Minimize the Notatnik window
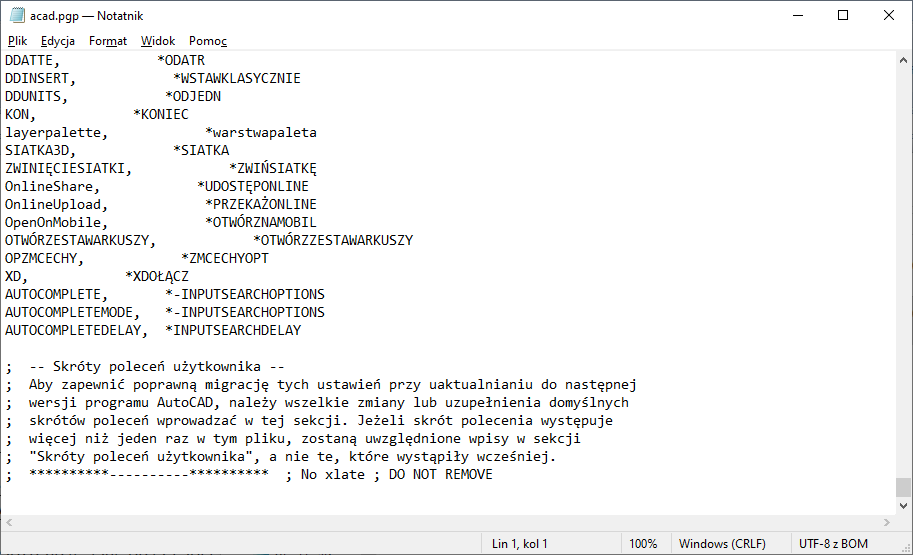The height and width of the screenshot is (555, 913). [x=797, y=15]
